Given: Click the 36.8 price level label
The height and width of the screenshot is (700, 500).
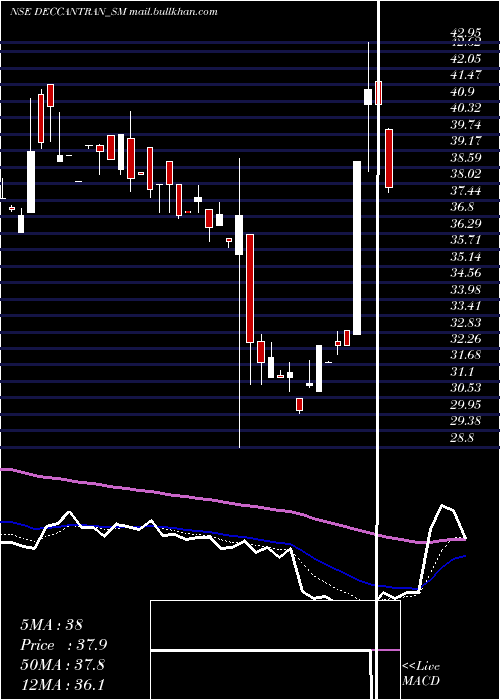Looking at the screenshot, I should pos(463,207).
